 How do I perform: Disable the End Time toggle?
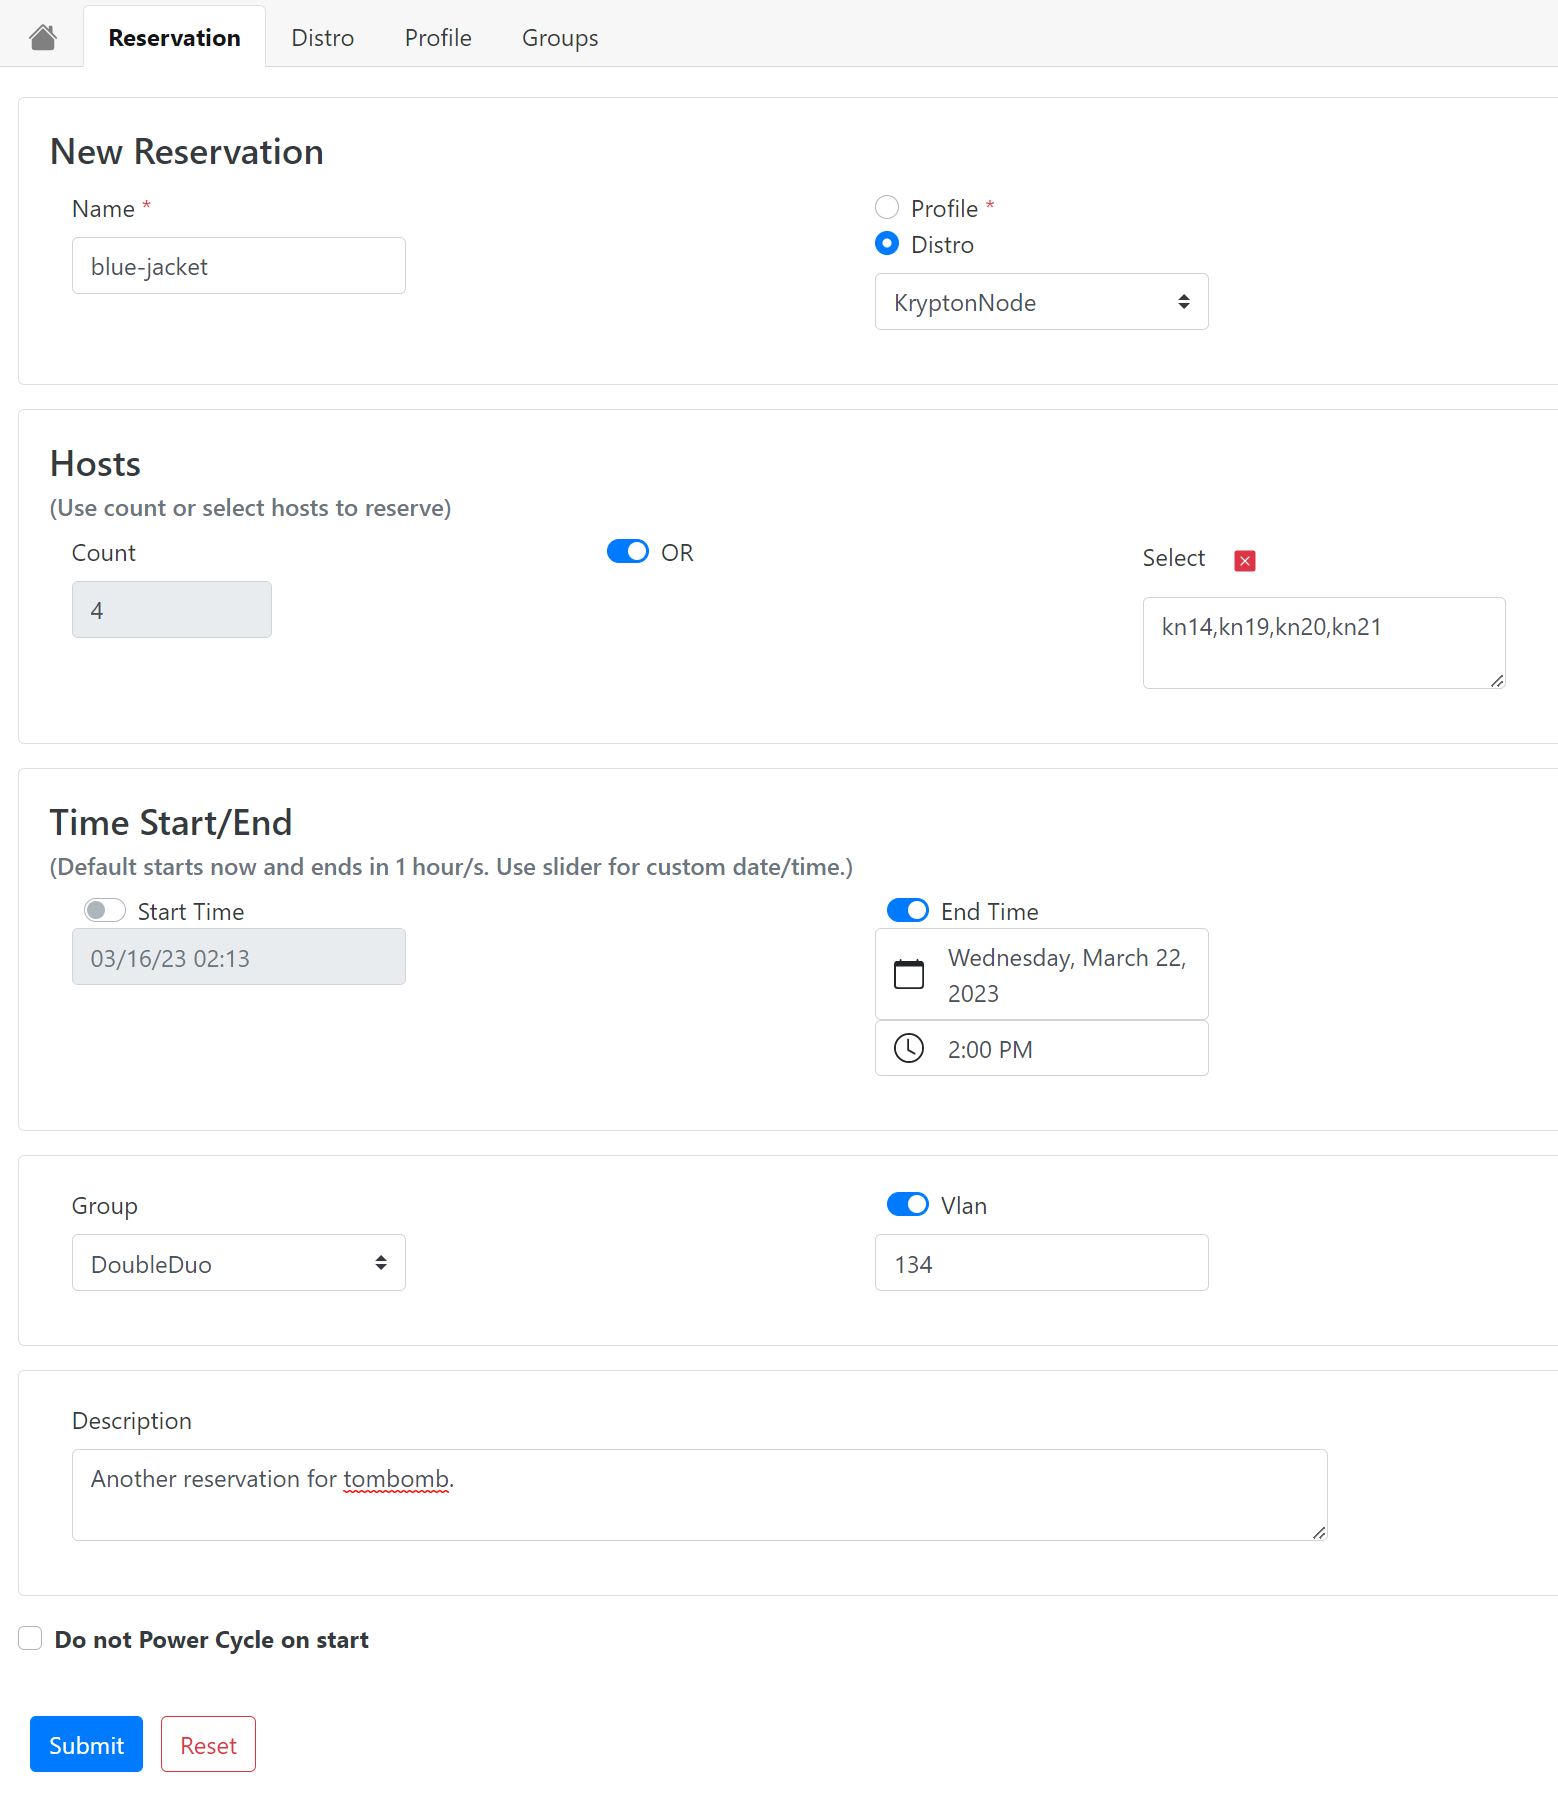[x=907, y=910]
